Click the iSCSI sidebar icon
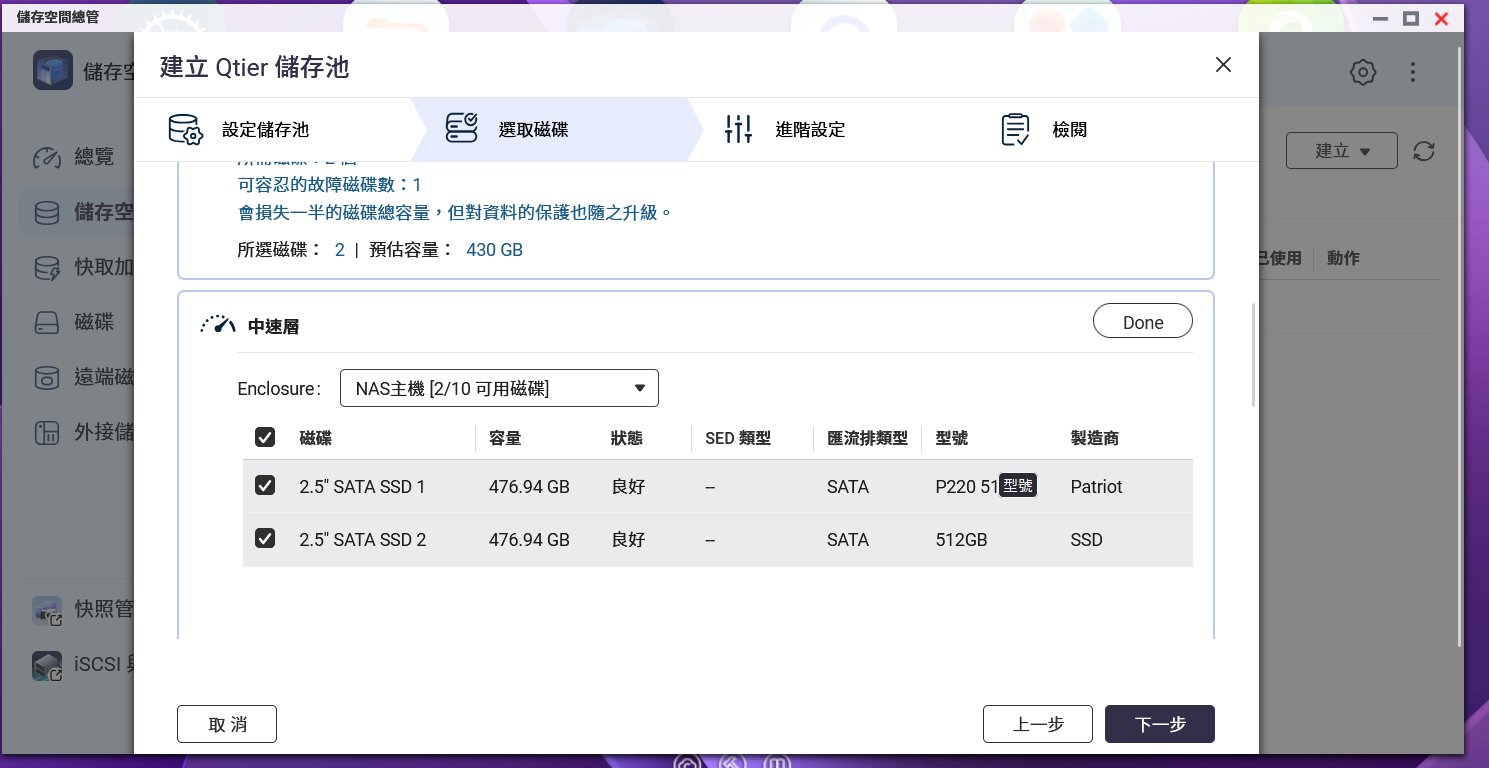This screenshot has height=768, width=1489. click(47, 664)
